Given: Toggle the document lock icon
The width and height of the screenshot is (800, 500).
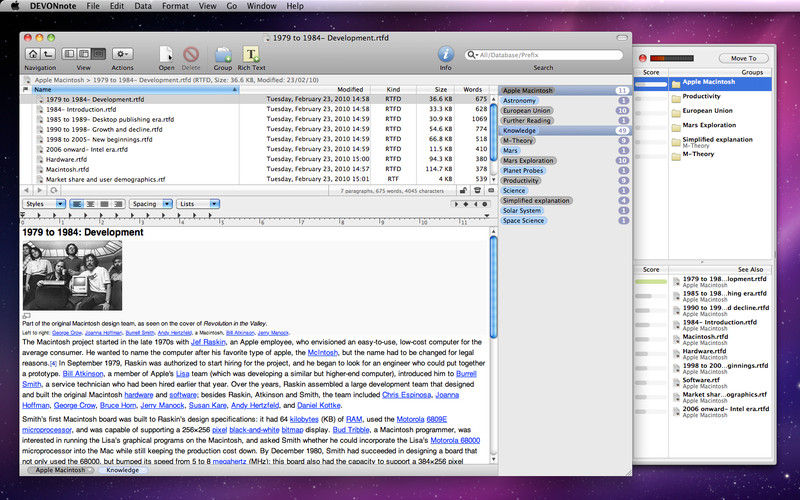Looking at the screenshot, I should pos(463,190).
